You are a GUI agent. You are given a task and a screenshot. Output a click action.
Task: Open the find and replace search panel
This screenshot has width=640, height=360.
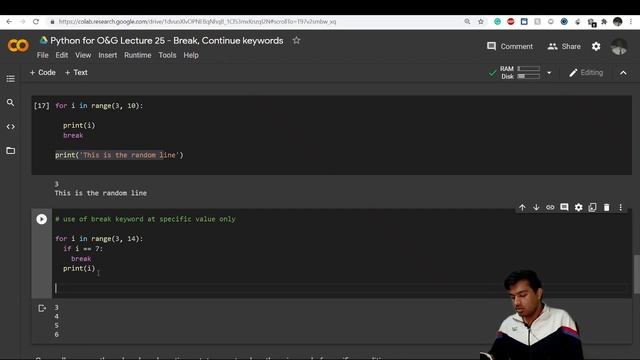11,102
